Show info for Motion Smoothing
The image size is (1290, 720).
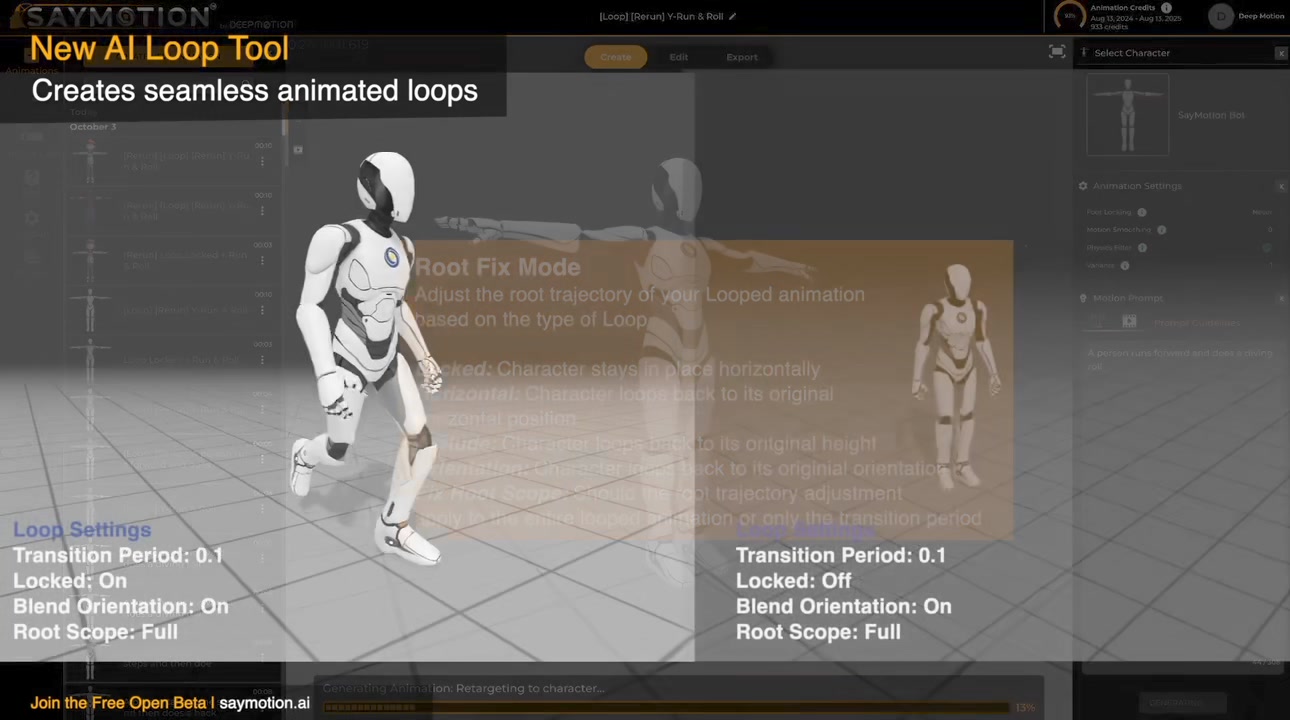pyautogui.click(x=1162, y=230)
